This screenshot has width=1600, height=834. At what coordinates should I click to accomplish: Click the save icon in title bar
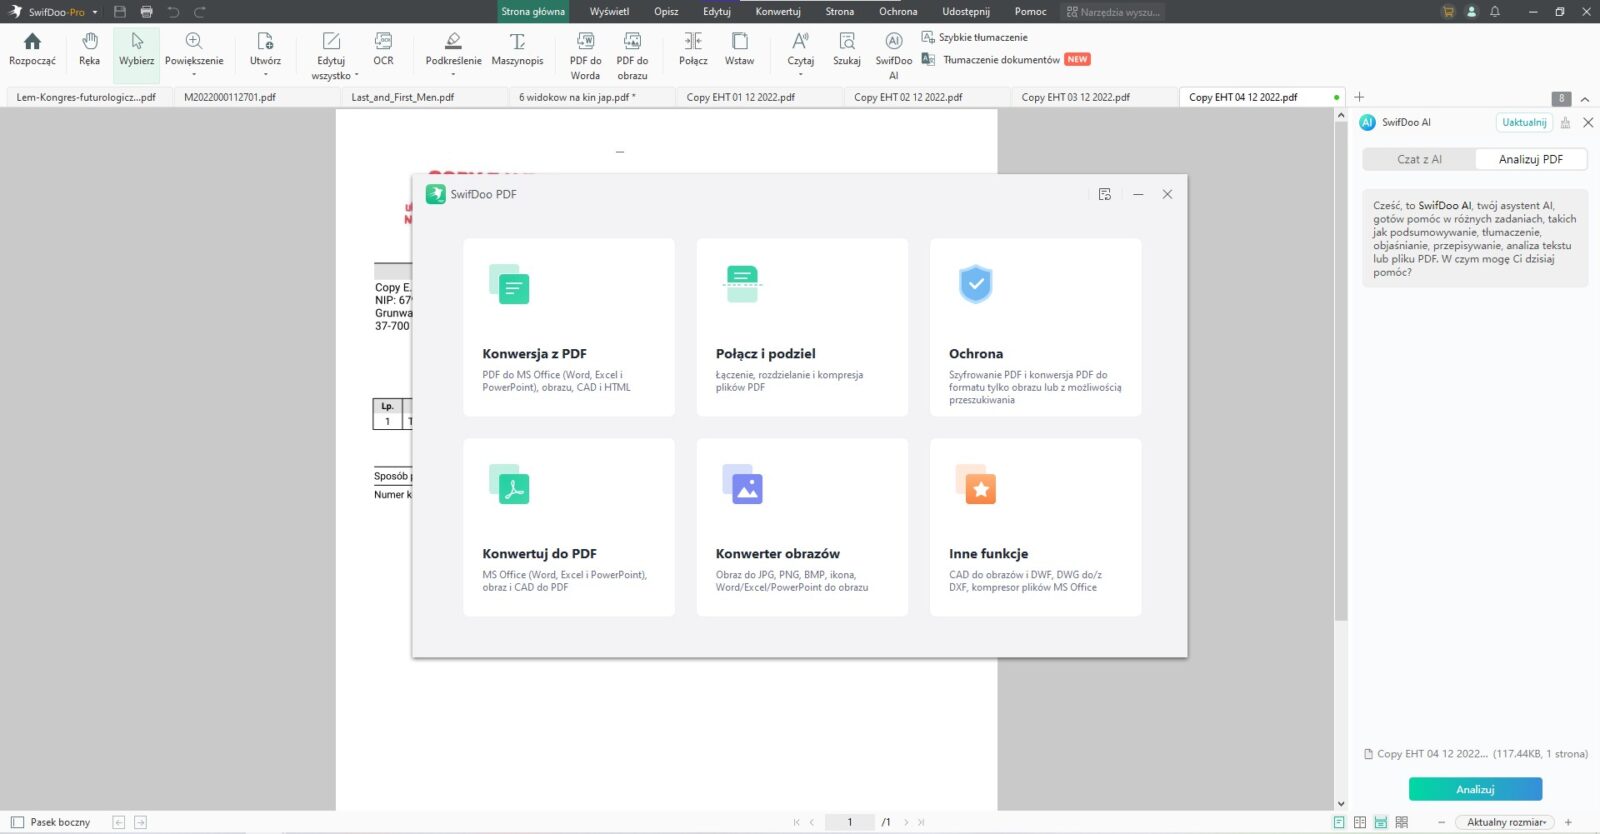[120, 12]
